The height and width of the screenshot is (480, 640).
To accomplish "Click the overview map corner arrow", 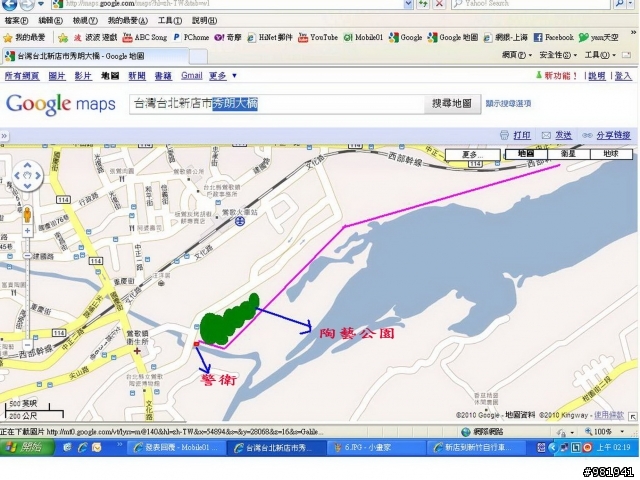I will 633,416.
